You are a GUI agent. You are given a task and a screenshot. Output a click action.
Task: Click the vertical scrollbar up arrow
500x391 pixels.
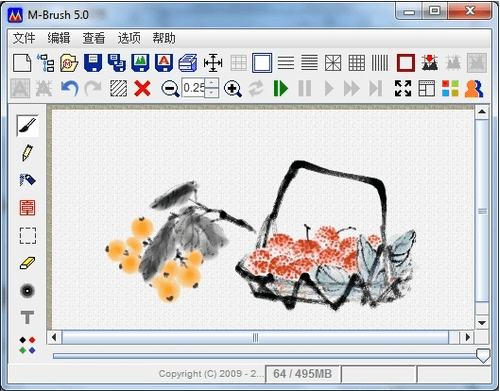[x=482, y=112]
